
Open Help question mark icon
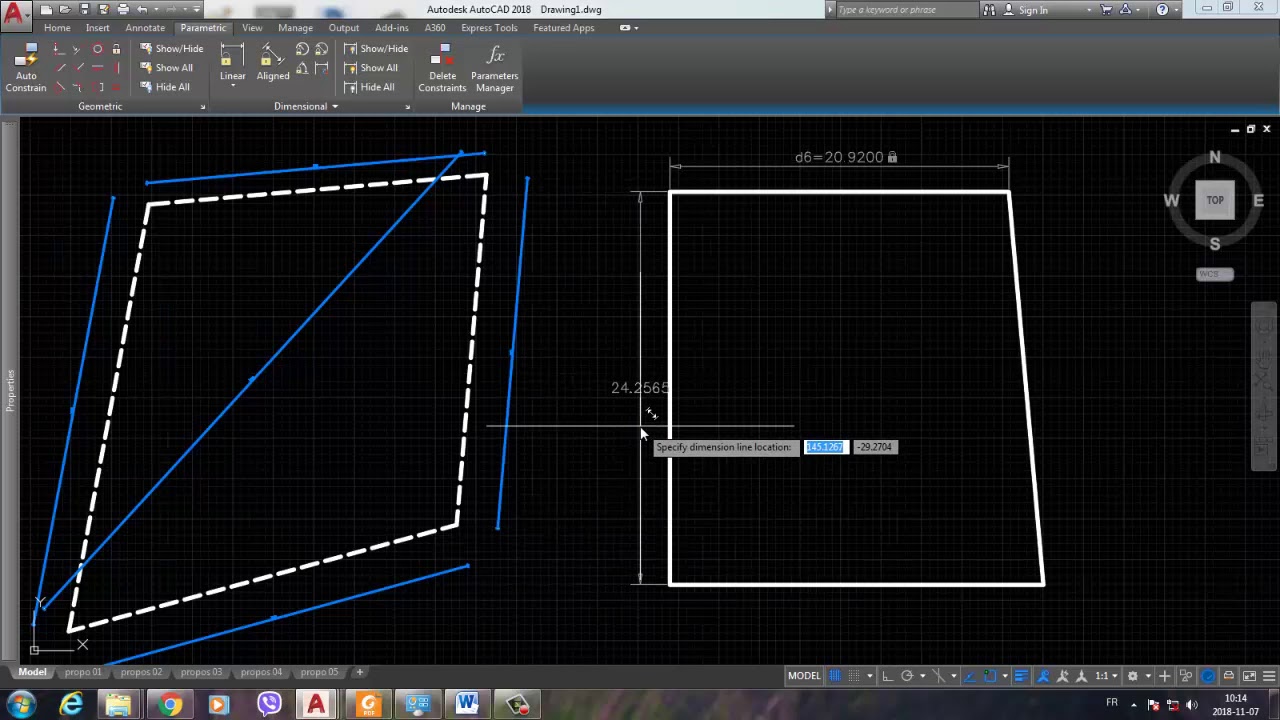1162,10
